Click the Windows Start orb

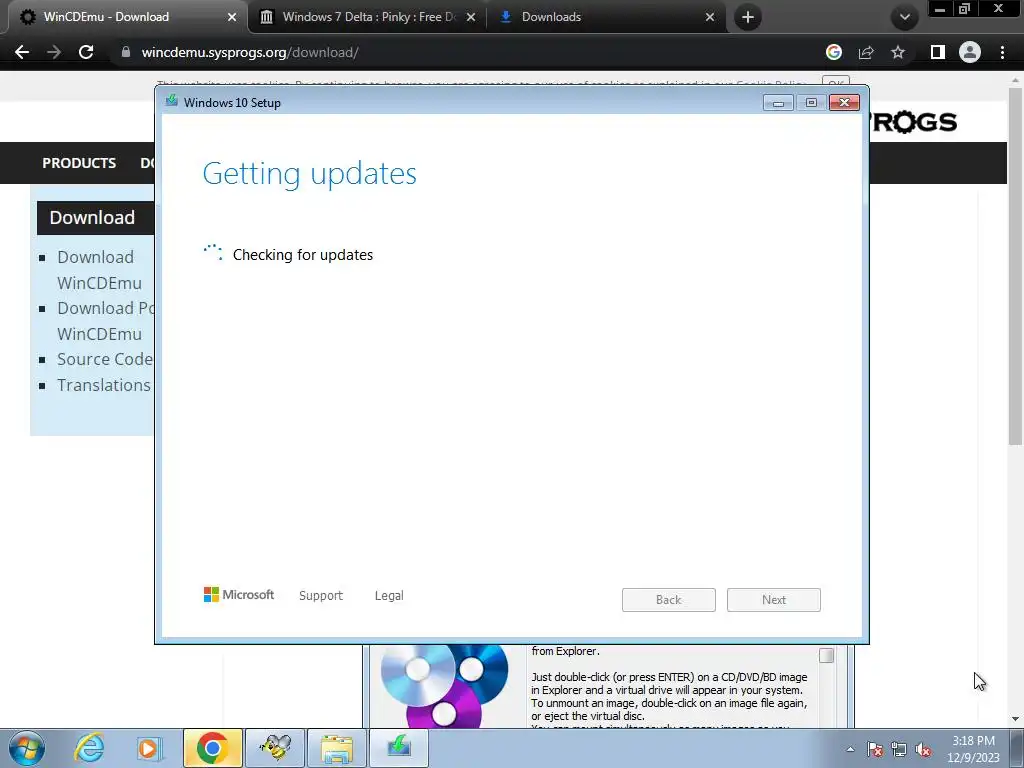[27, 748]
